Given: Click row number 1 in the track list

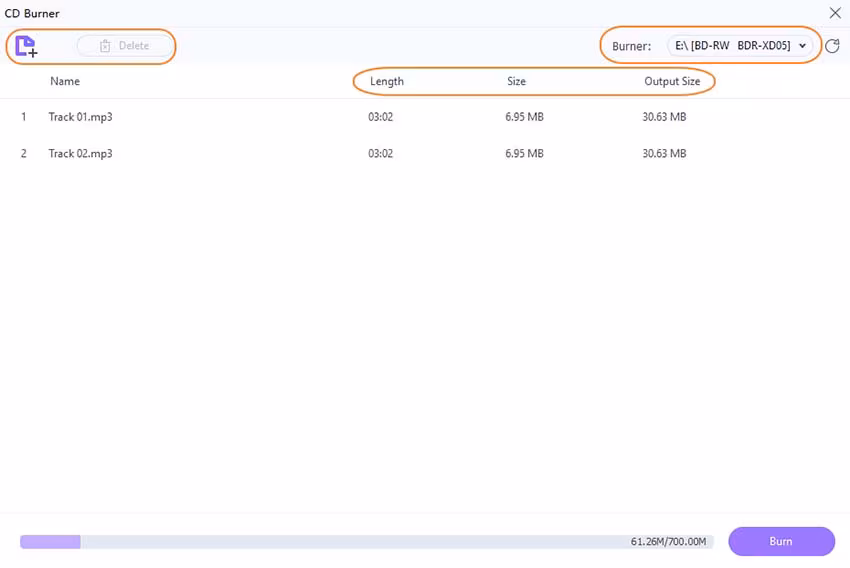Looking at the screenshot, I should (x=24, y=117).
